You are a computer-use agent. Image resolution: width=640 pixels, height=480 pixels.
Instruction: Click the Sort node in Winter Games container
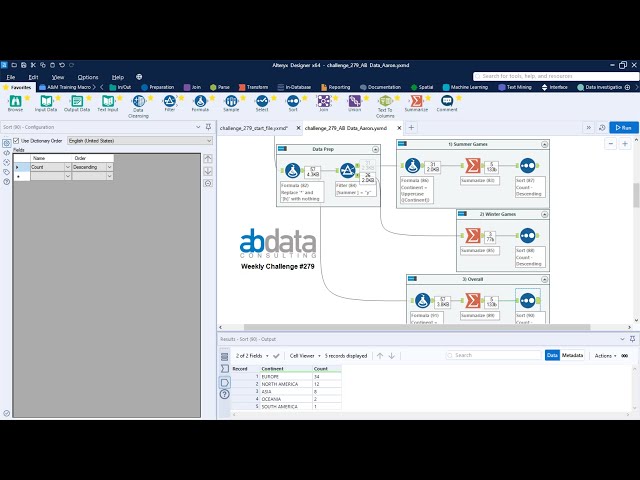pyautogui.click(x=528, y=236)
